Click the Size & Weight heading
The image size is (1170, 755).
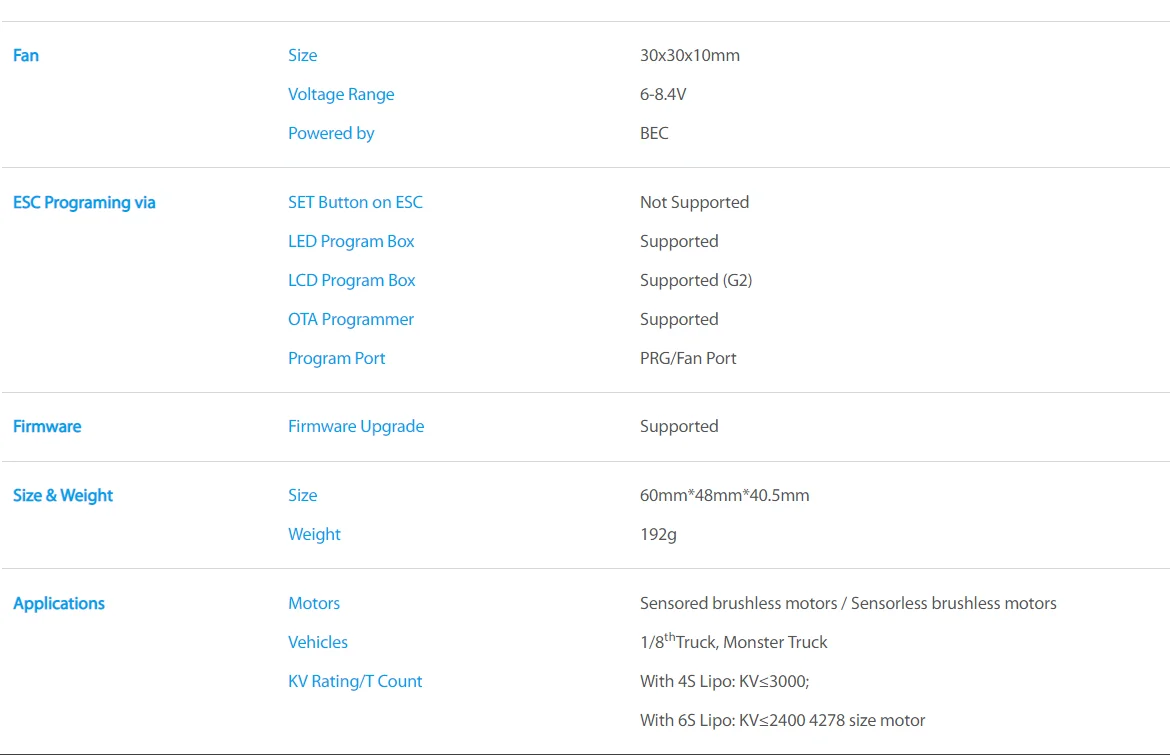click(63, 496)
